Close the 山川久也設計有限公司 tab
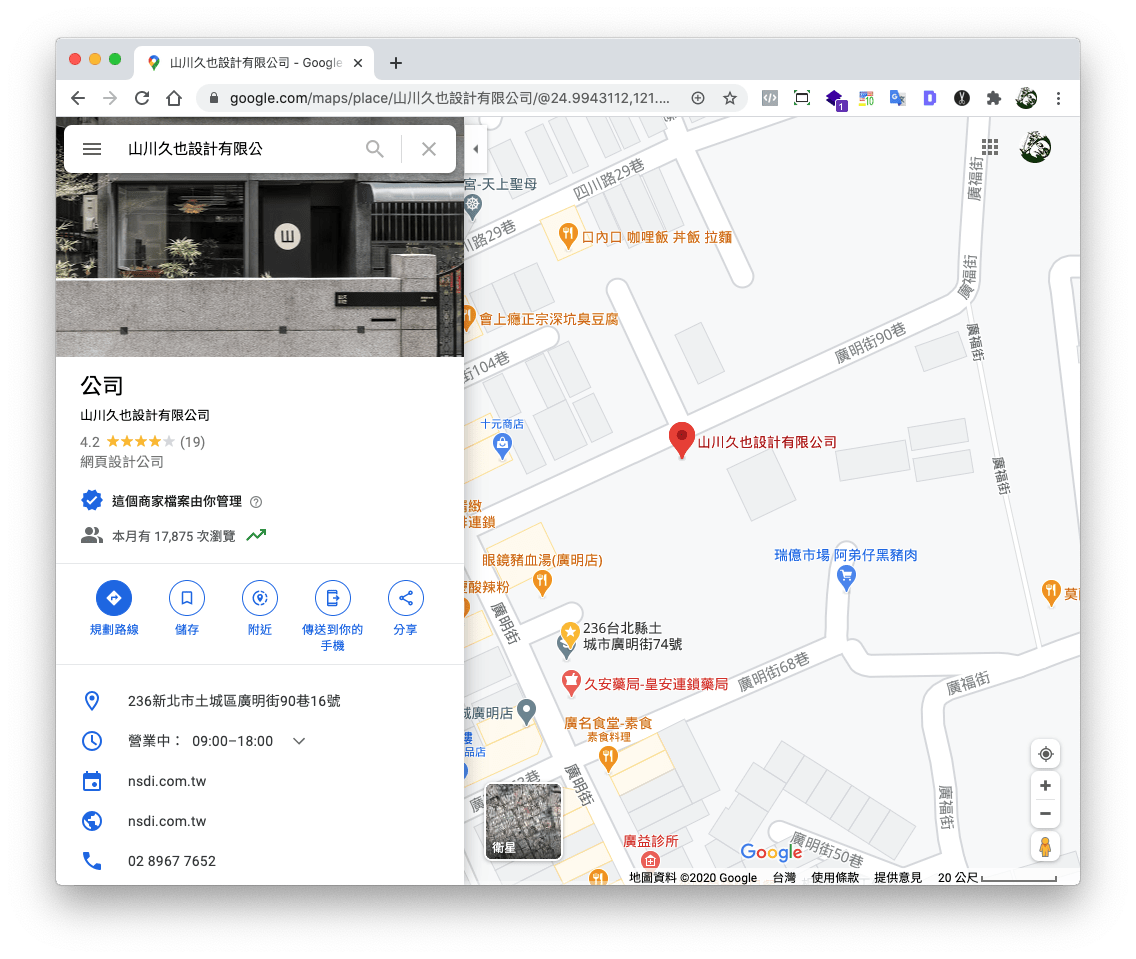The height and width of the screenshot is (959, 1136). pos(358,63)
